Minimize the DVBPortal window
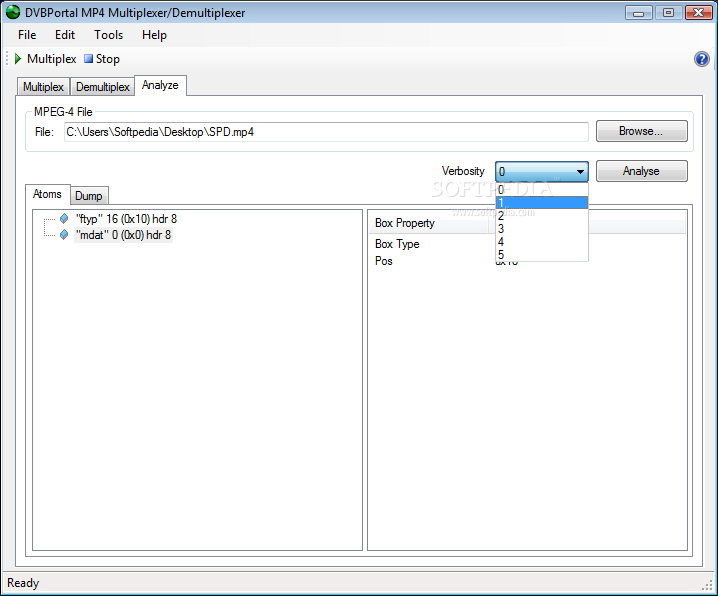The height and width of the screenshot is (596, 718). point(638,13)
